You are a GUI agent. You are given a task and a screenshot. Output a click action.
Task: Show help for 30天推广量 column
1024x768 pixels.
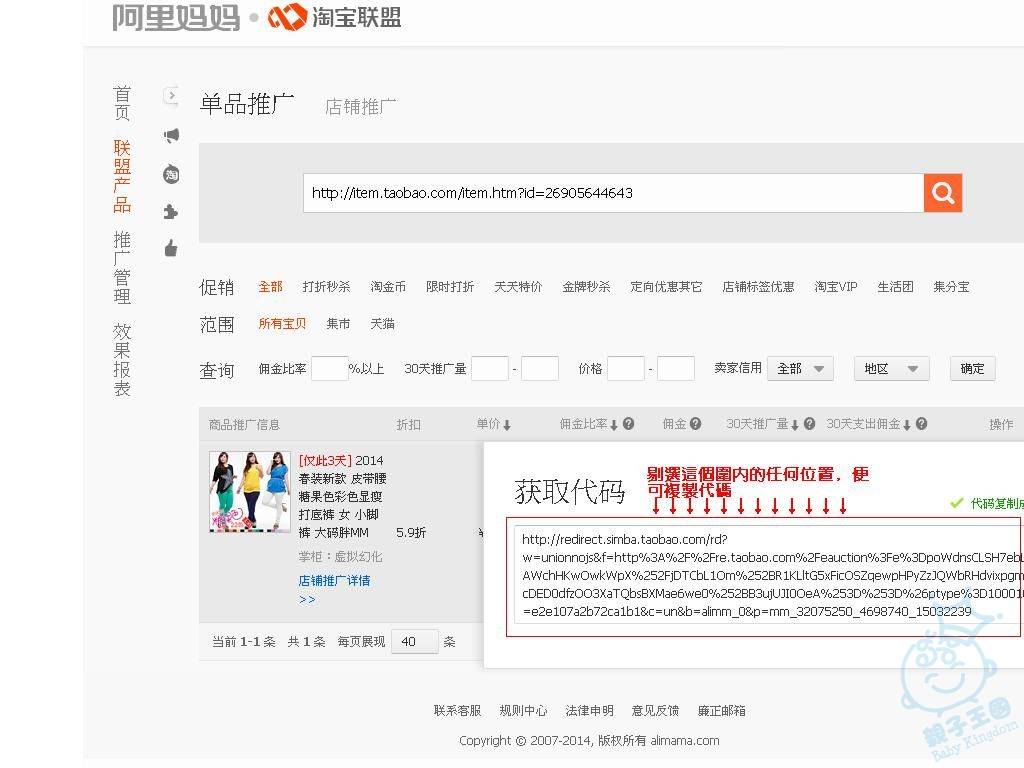[x=809, y=424]
